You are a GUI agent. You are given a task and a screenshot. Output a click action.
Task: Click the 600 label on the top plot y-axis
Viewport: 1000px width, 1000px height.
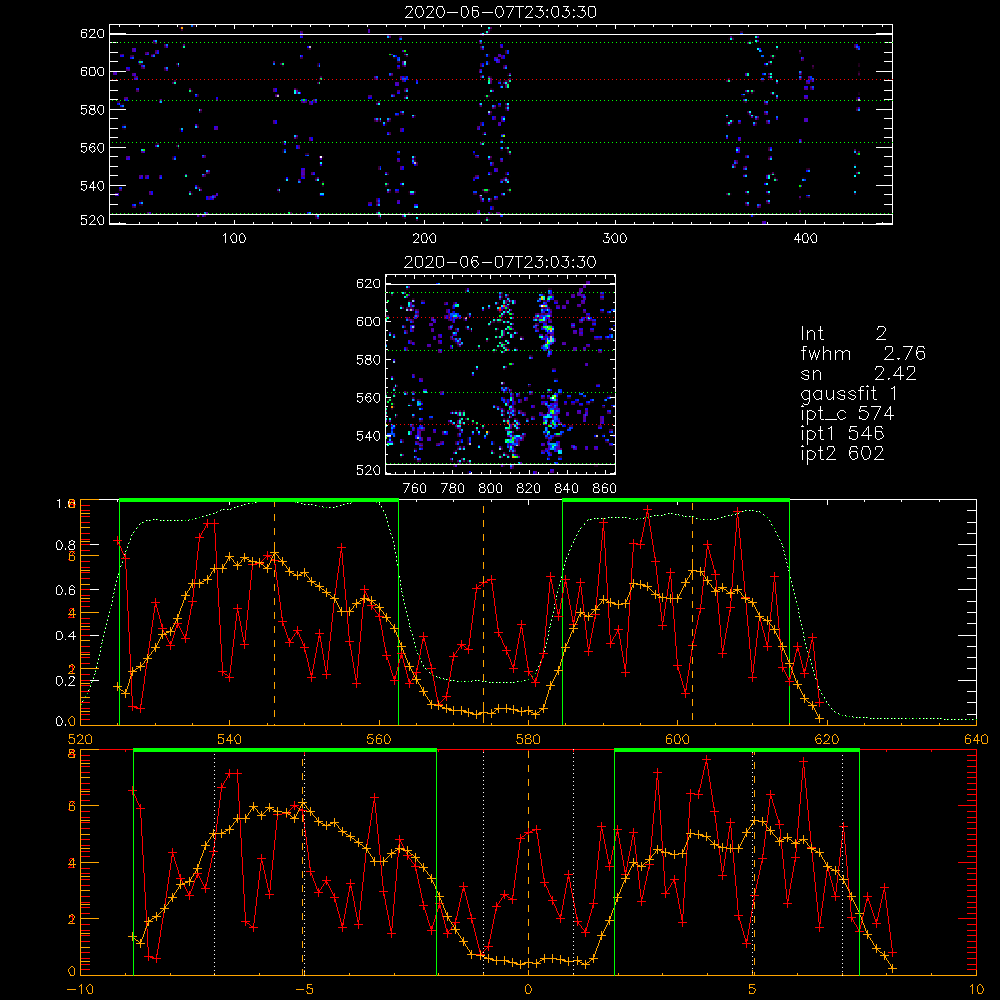coord(92,71)
